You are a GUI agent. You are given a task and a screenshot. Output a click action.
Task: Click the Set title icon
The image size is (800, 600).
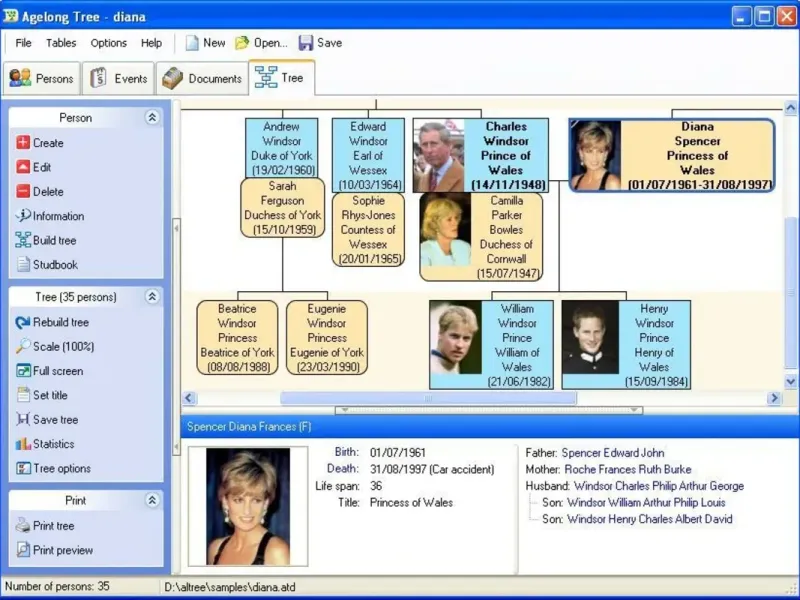click(23, 394)
